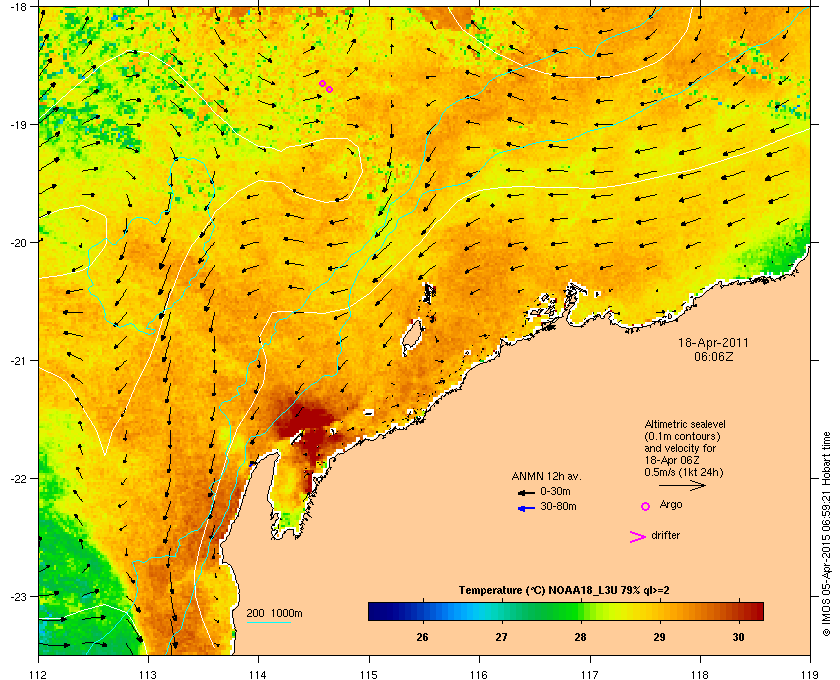840x680 pixels.
Task: Click the 'Argo' legend label
Action: 671,505
